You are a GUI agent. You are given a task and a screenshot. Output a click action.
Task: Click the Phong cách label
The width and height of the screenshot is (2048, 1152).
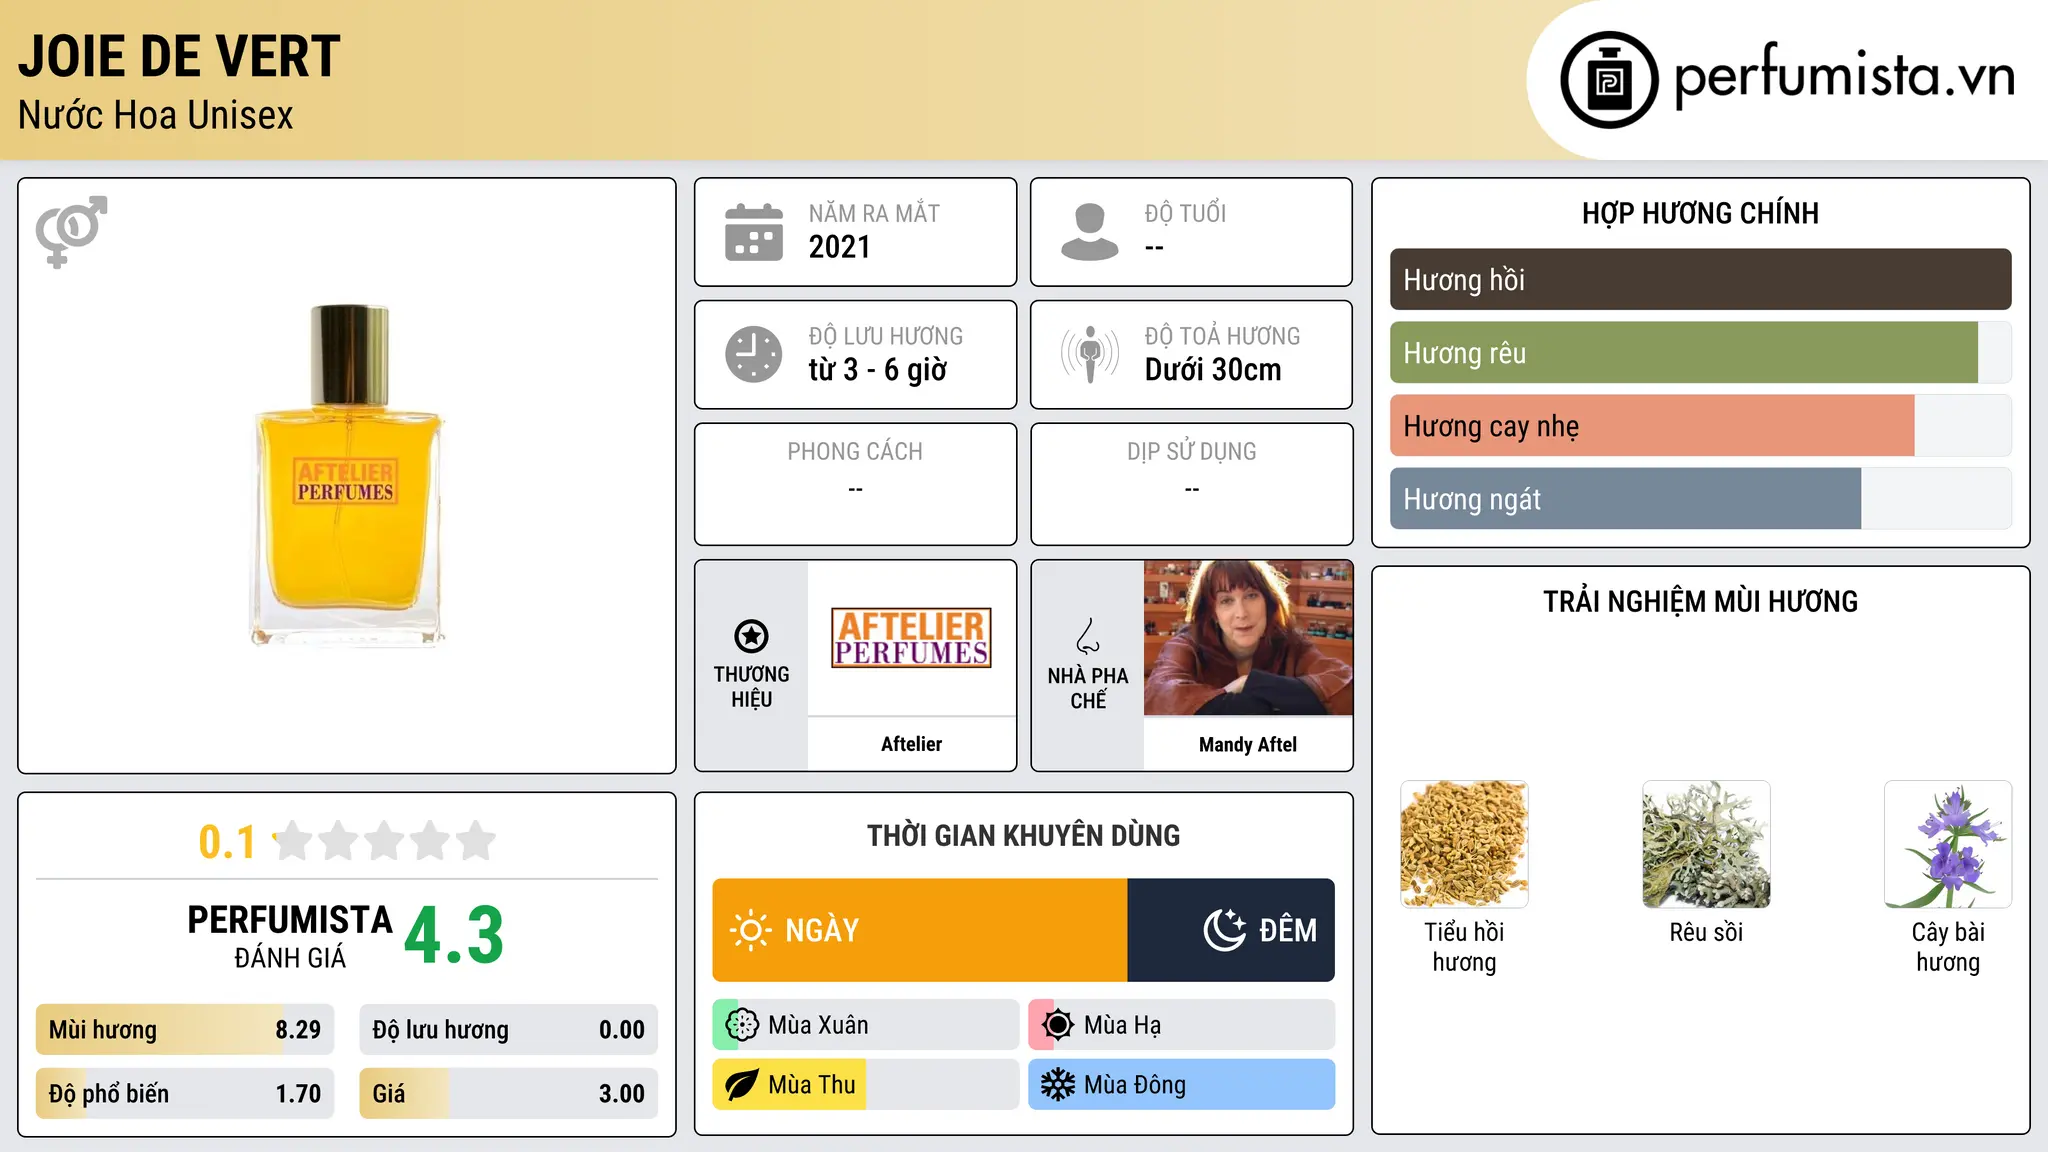pos(855,452)
